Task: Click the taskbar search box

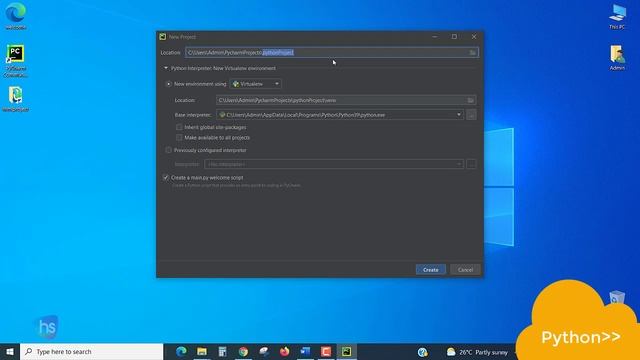Action: [91, 351]
